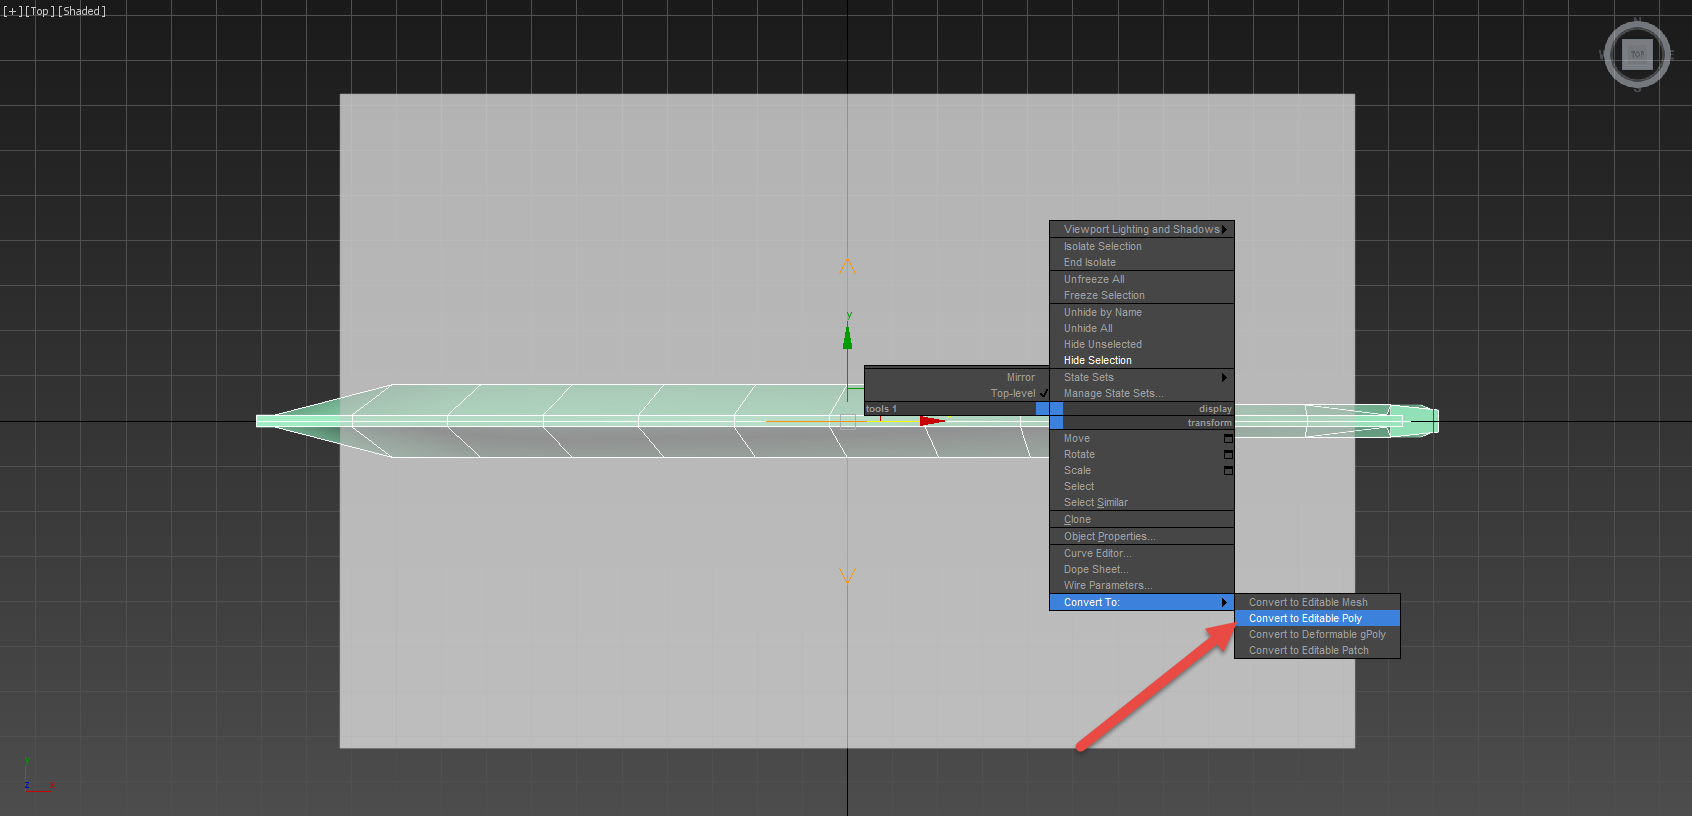The height and width of the screenshot is (816, 1692).
Task: Choose Mirror in tools 1 quad
Action: point(957,378)
